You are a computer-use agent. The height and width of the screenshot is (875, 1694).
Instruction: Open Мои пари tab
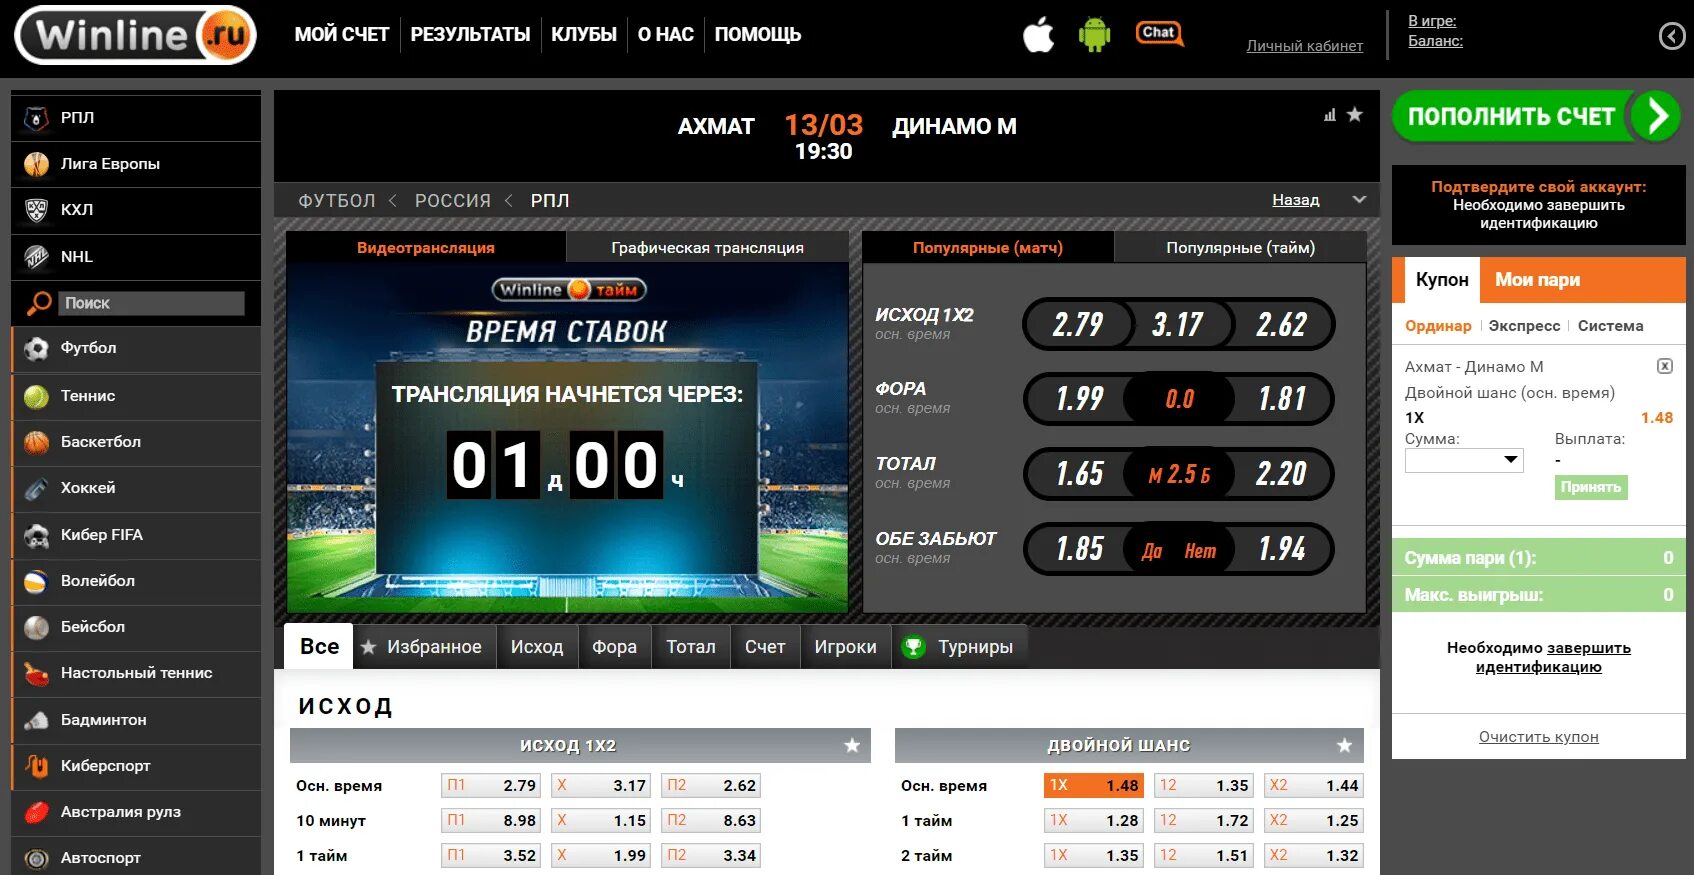click(x=1537, y=280)
